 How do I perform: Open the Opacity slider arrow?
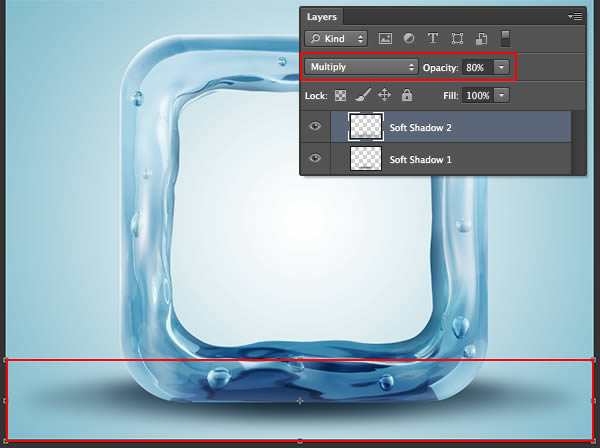[x=501, y=67]
